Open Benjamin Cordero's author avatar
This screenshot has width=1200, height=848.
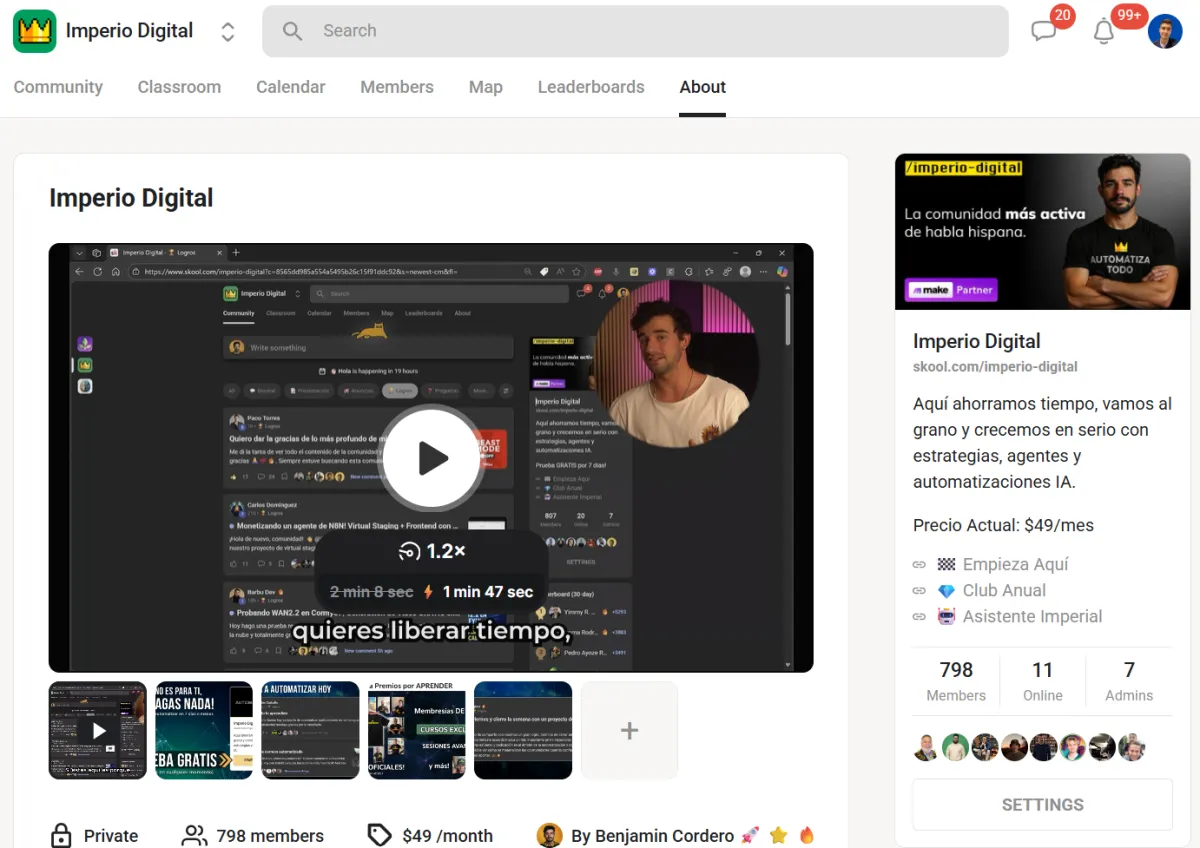pos(549,835)
